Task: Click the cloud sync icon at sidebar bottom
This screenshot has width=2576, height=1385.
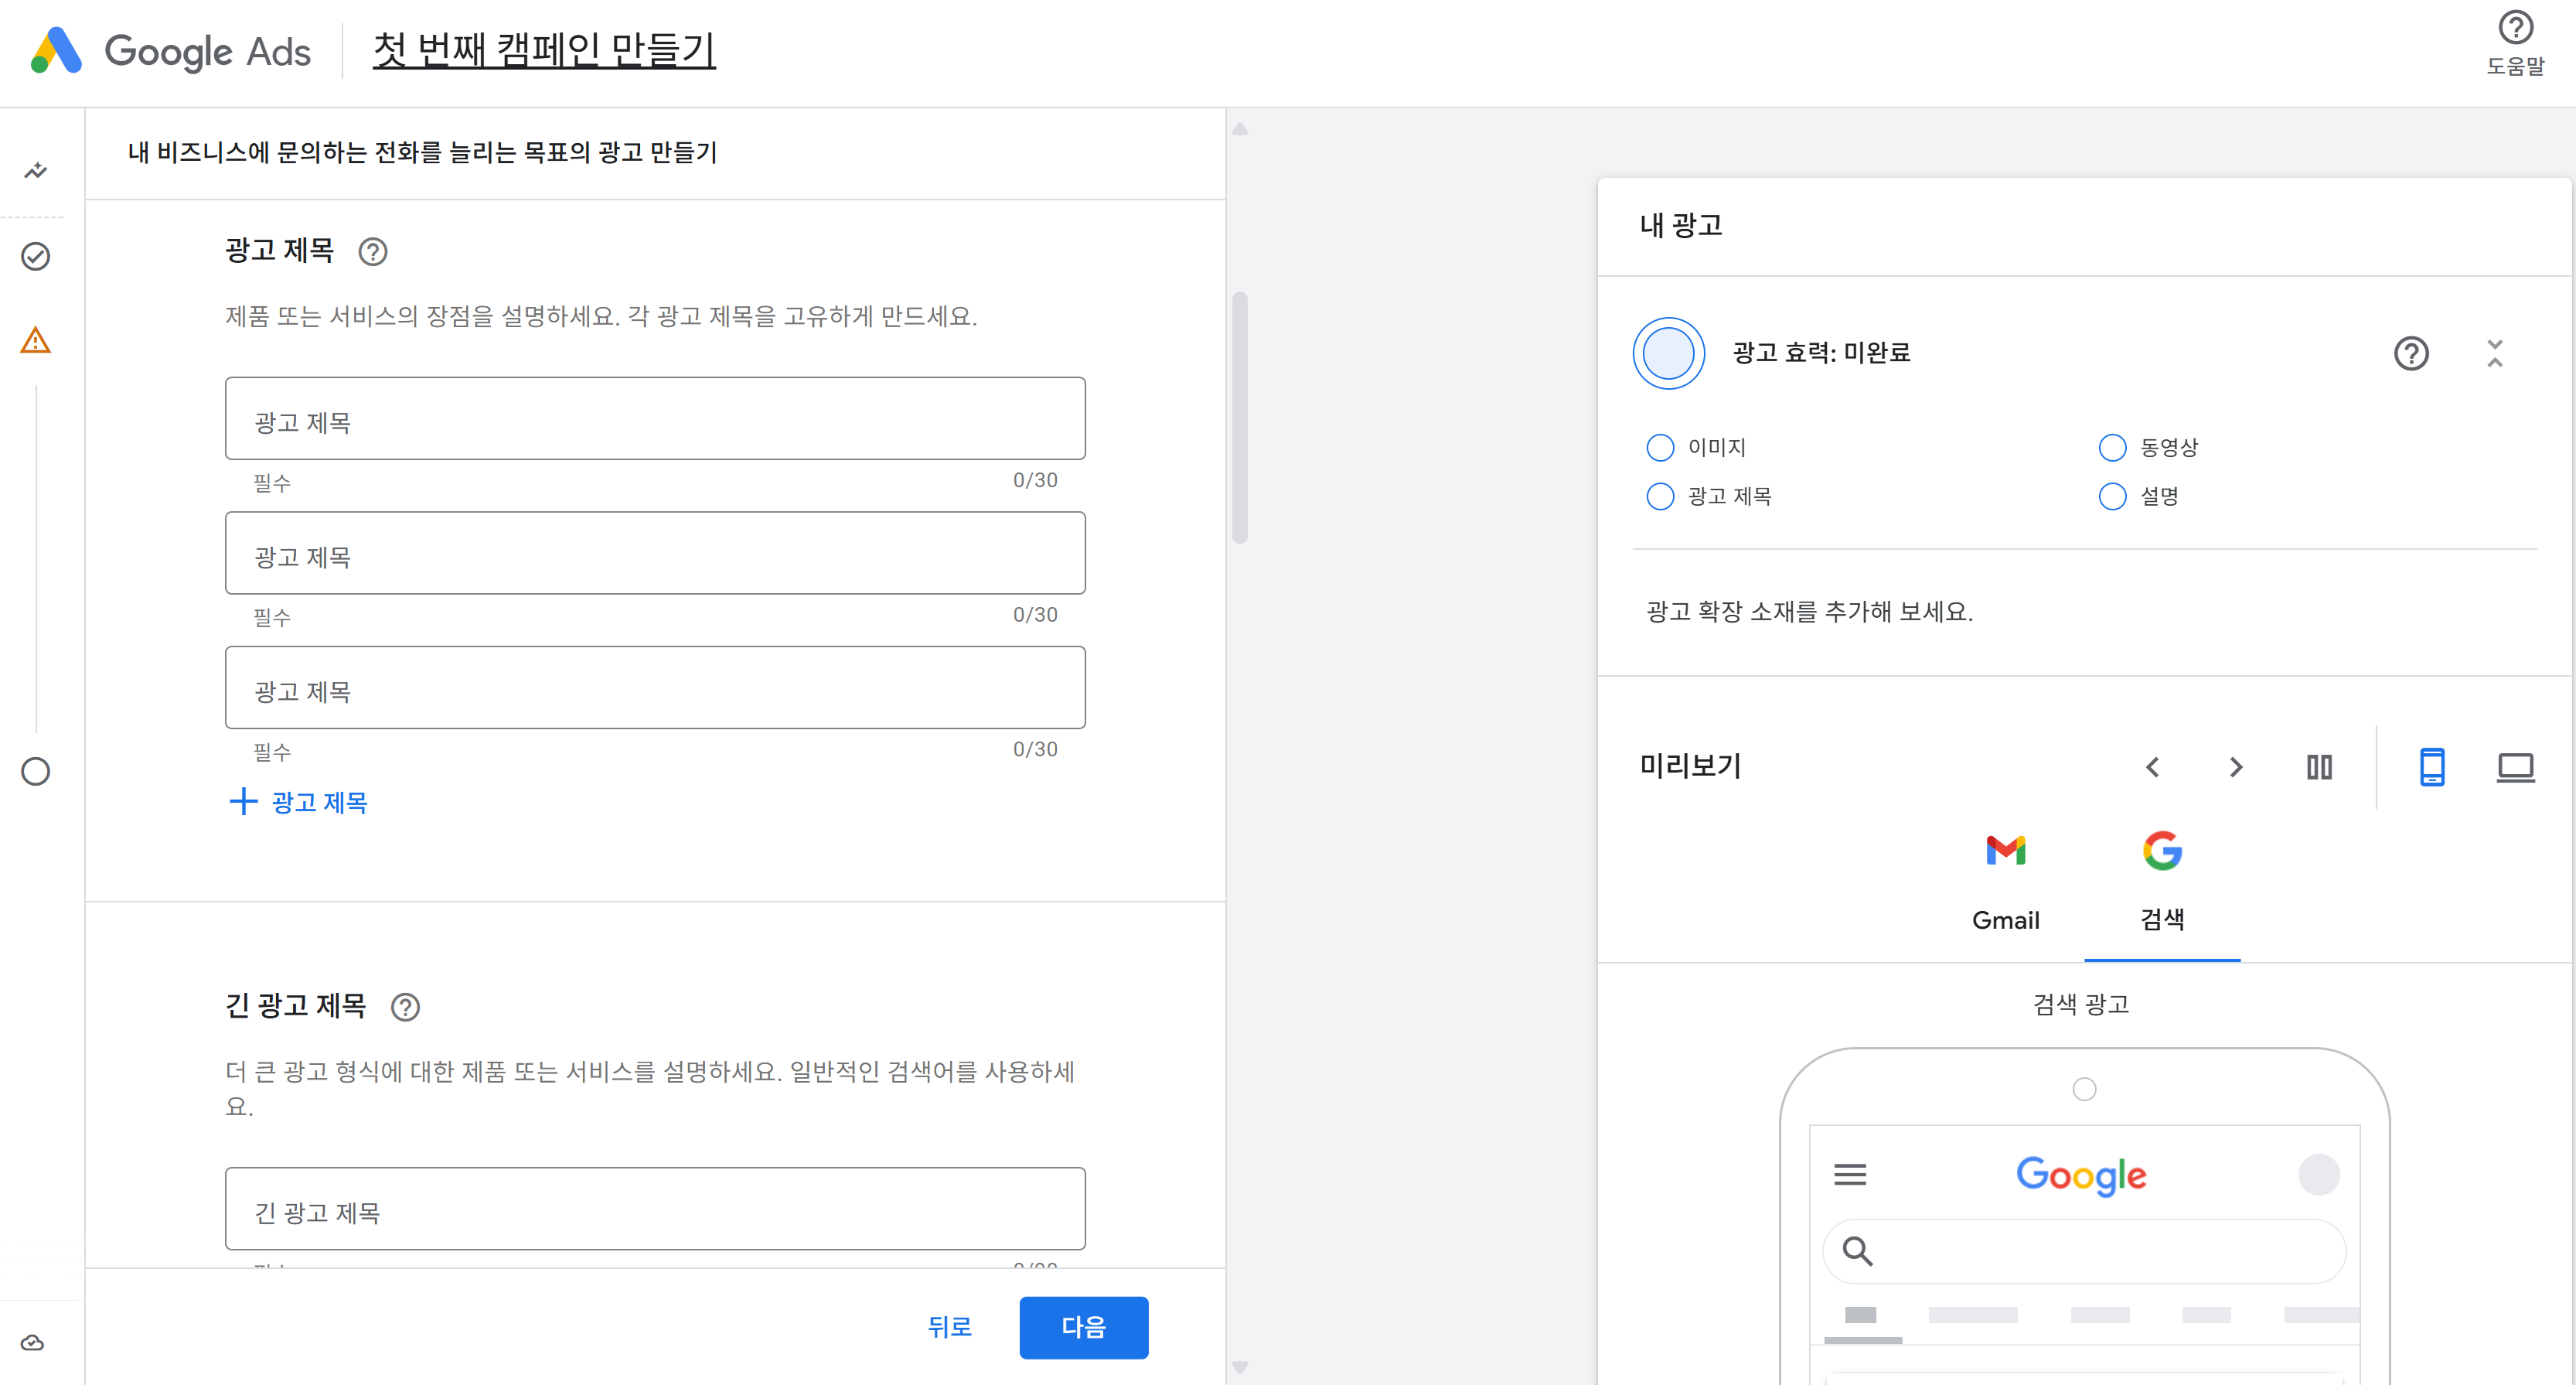Action: point(32,1342)
